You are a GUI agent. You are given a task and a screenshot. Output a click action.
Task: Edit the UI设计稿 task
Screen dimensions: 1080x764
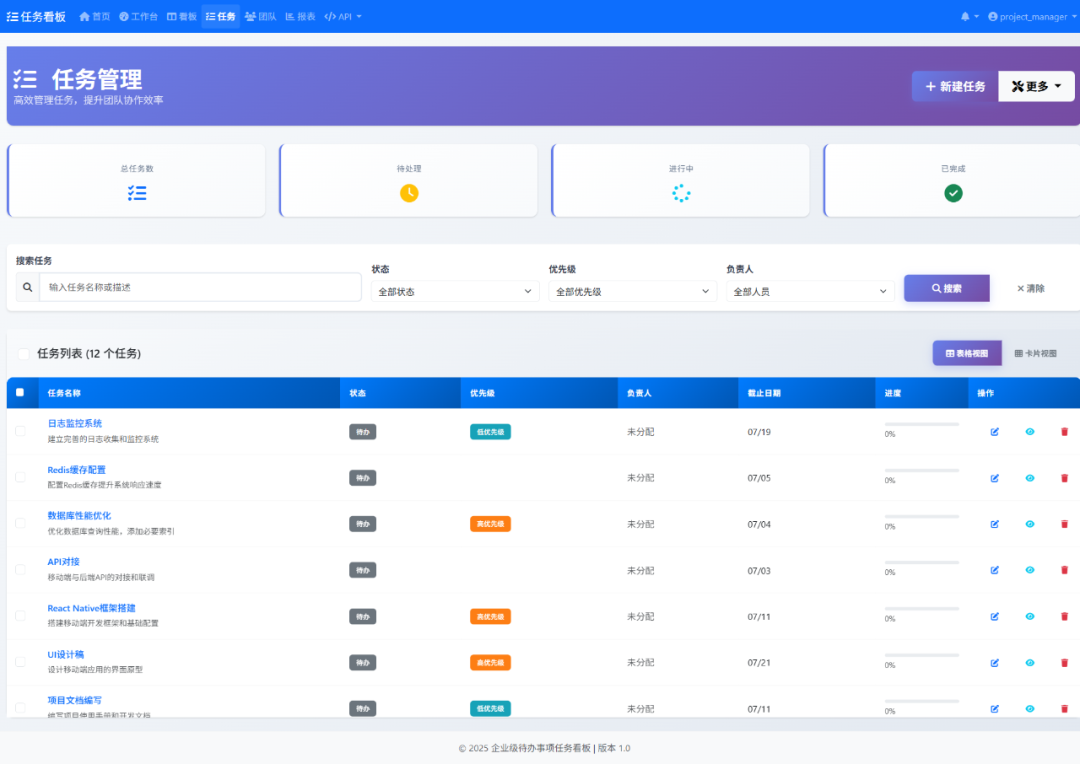point(995,663)
